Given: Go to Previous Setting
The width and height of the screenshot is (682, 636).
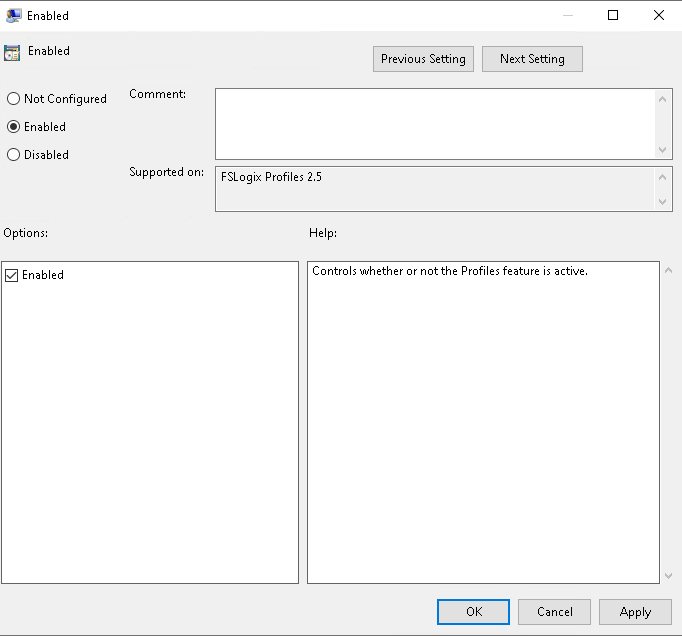Looking at the screenshot, I should 423,59.
